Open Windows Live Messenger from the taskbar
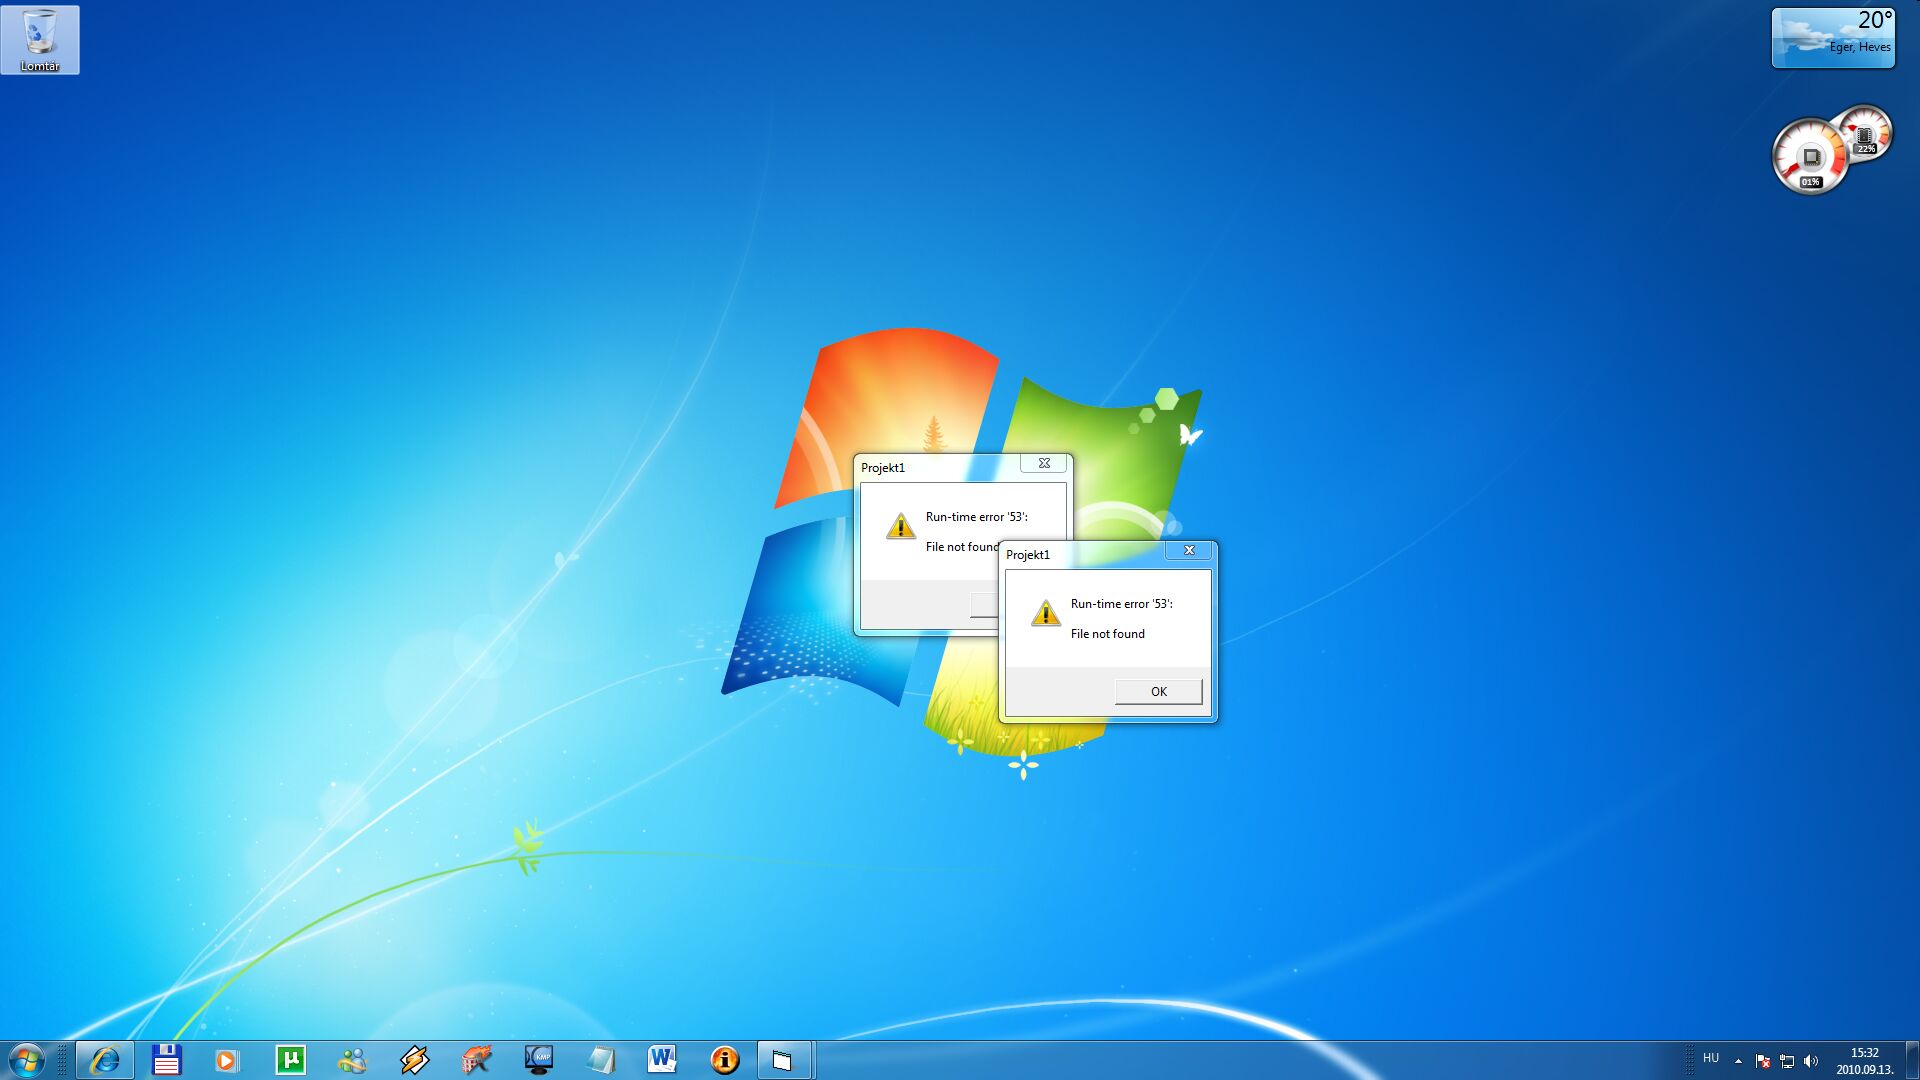Image resolution: width=1920 pixels, height=1080 pixels. pos(352,1060)
